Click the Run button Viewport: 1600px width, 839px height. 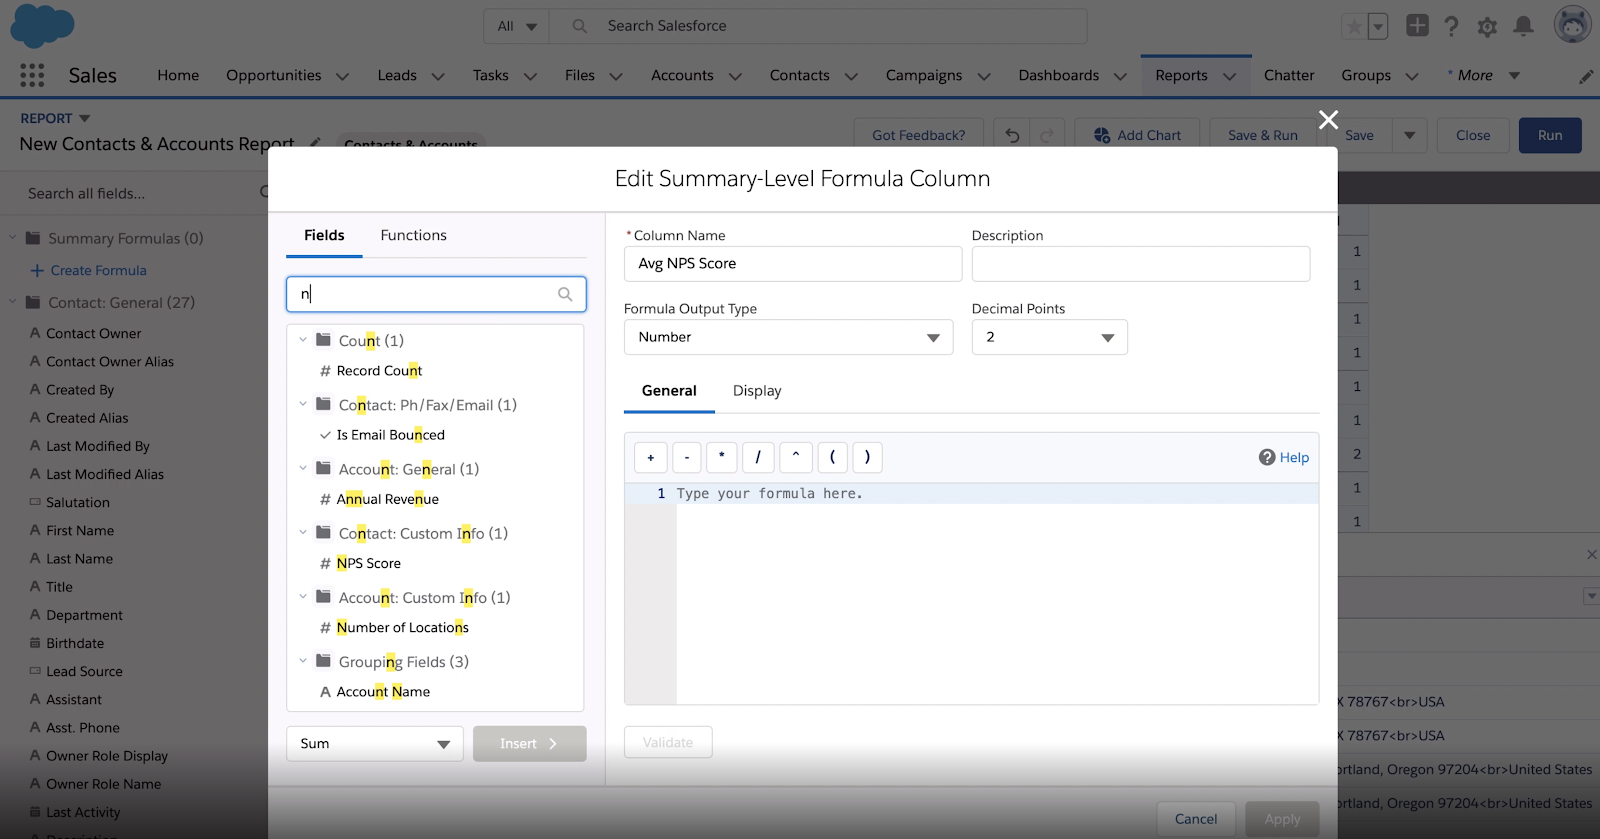pyautogui.click(x=1550, y=135)
